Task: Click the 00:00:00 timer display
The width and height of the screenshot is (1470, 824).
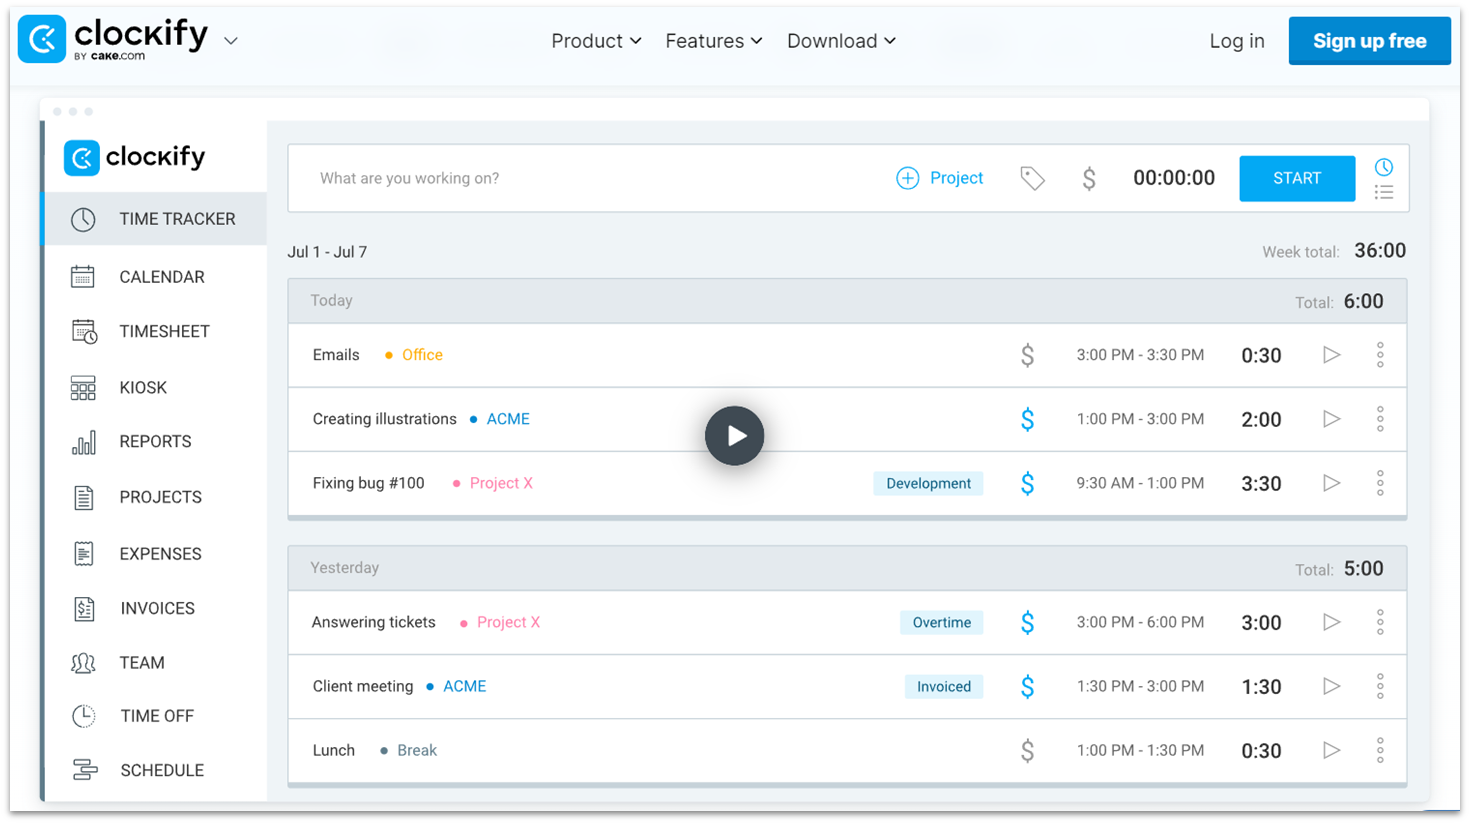Action: coord(1174,178)
